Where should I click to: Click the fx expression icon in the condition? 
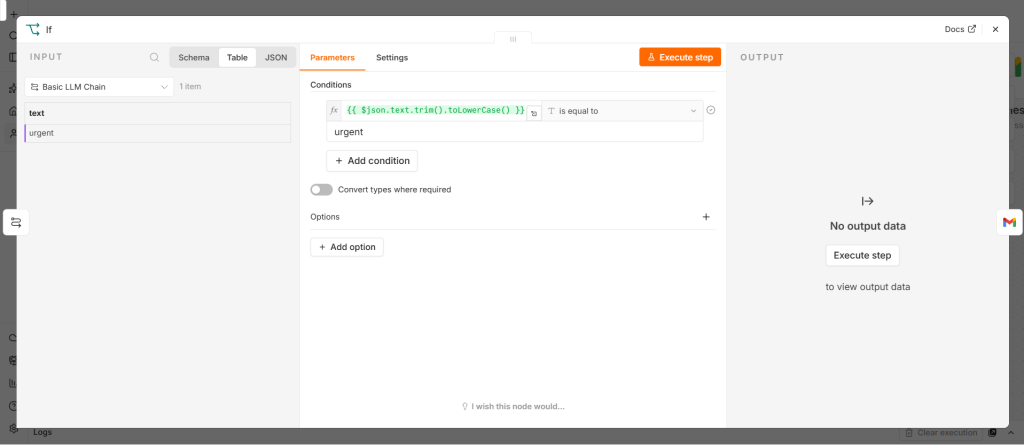(334, 111)
